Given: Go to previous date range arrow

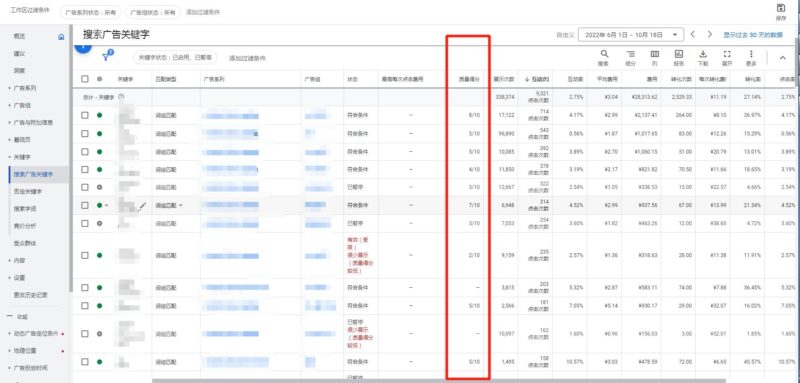Looking at the screenshot, I should 692,35.
